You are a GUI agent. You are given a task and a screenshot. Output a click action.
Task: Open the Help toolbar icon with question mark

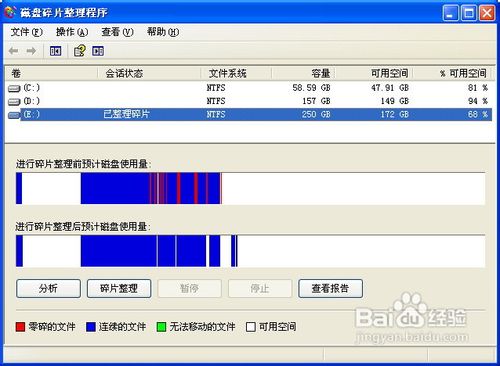pyautogui.click(x=79, y=51)
